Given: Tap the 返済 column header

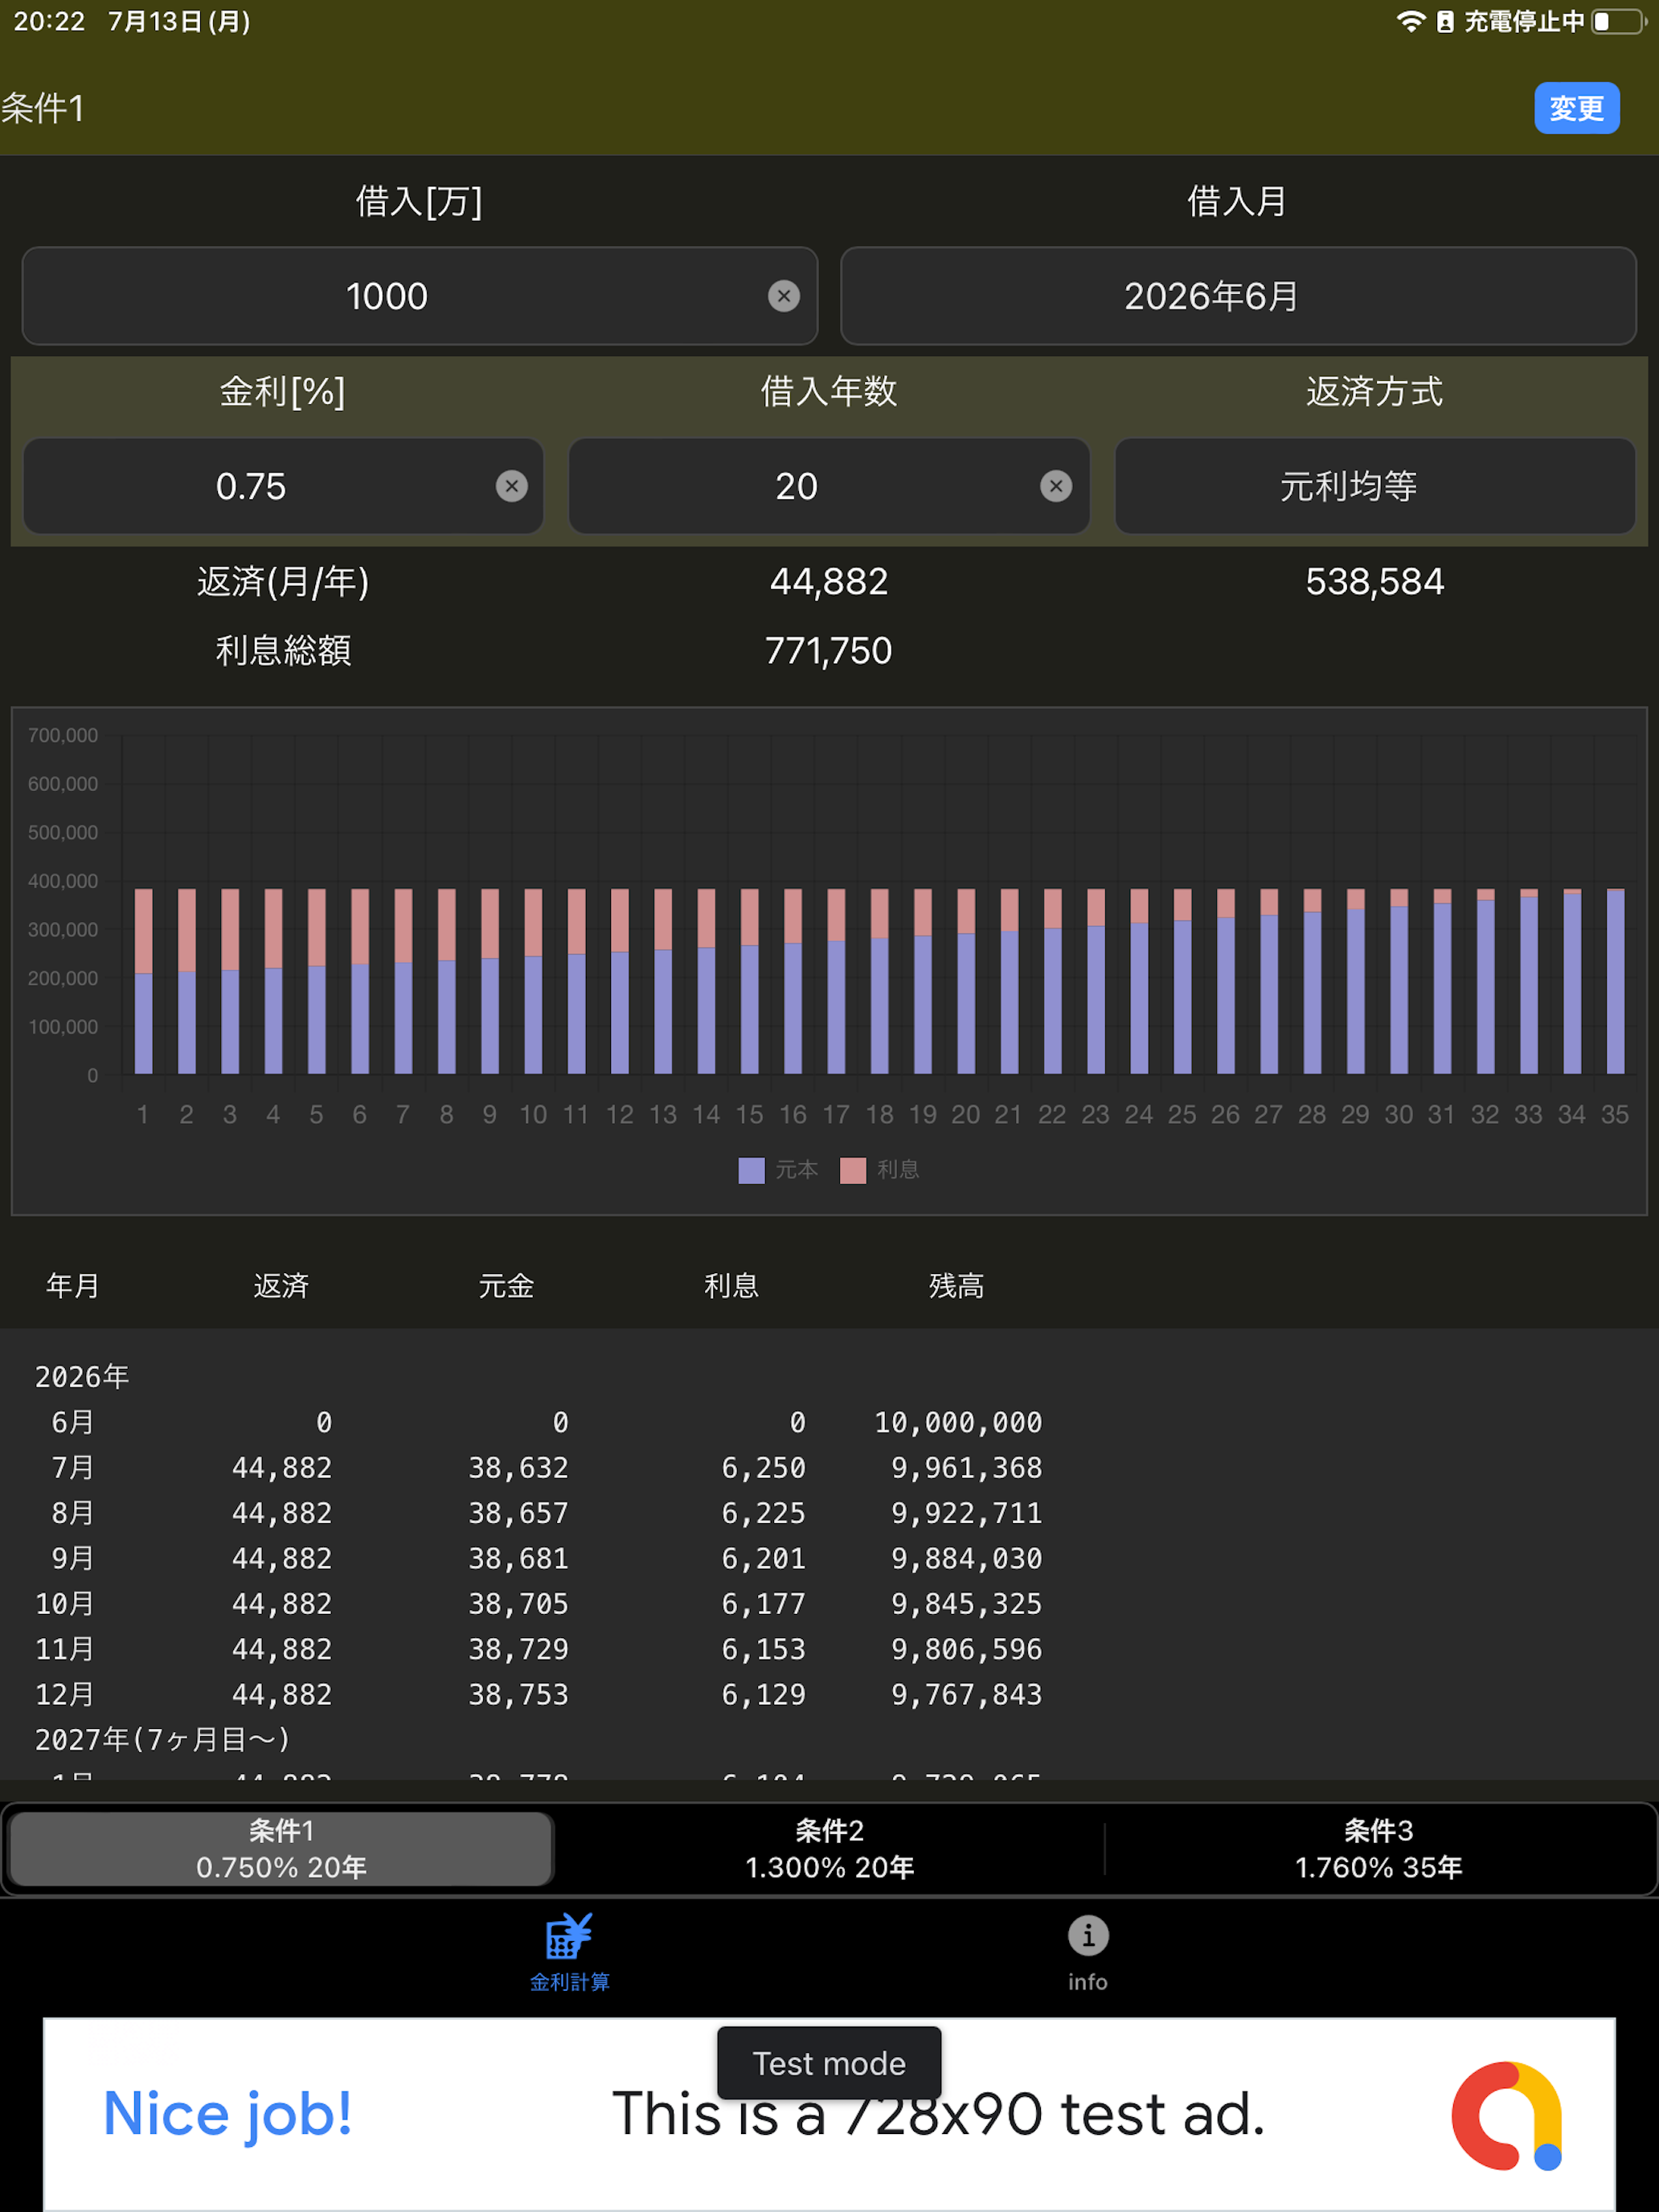Looking at the screenshot, I should coord(281,1286).
